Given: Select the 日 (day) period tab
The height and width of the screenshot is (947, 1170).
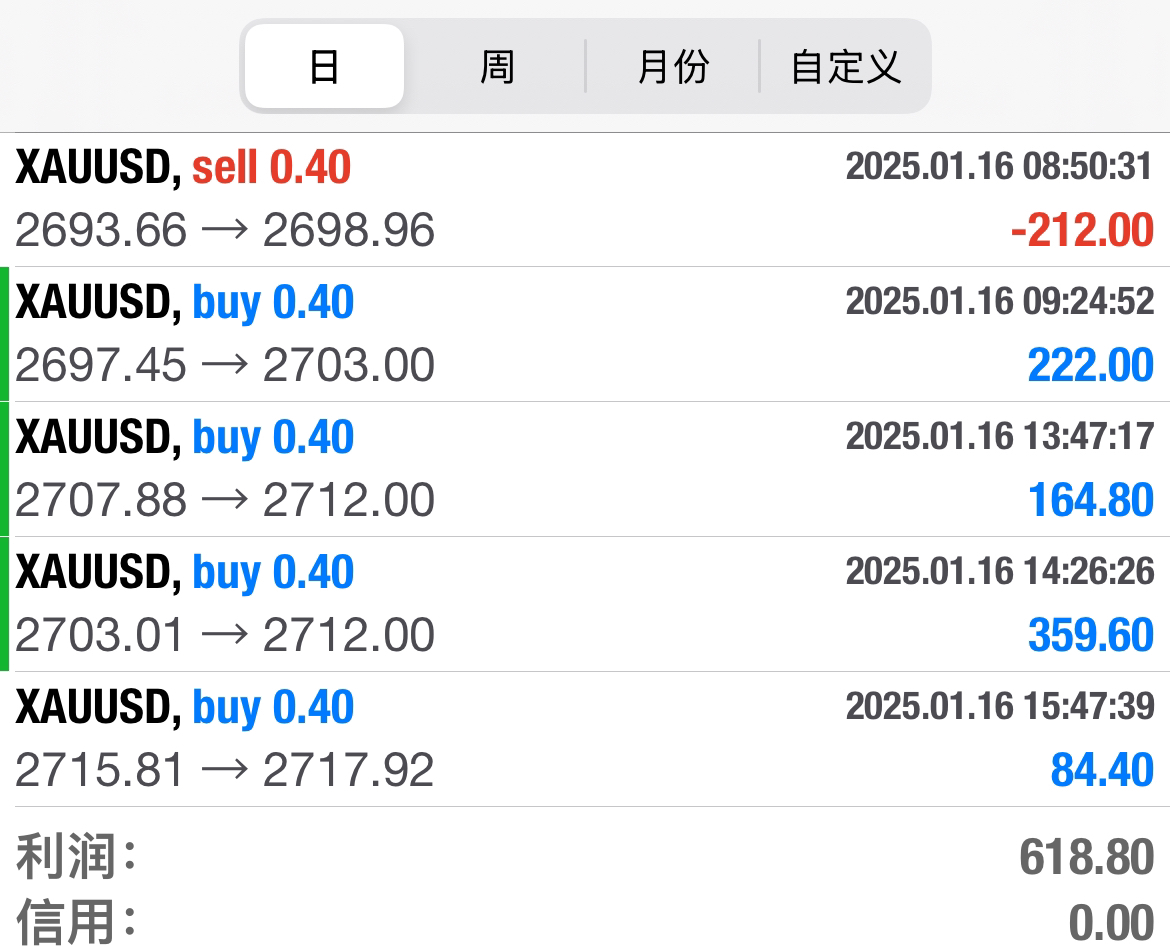Looking at the screenshot, I should (x=324, y=67).
